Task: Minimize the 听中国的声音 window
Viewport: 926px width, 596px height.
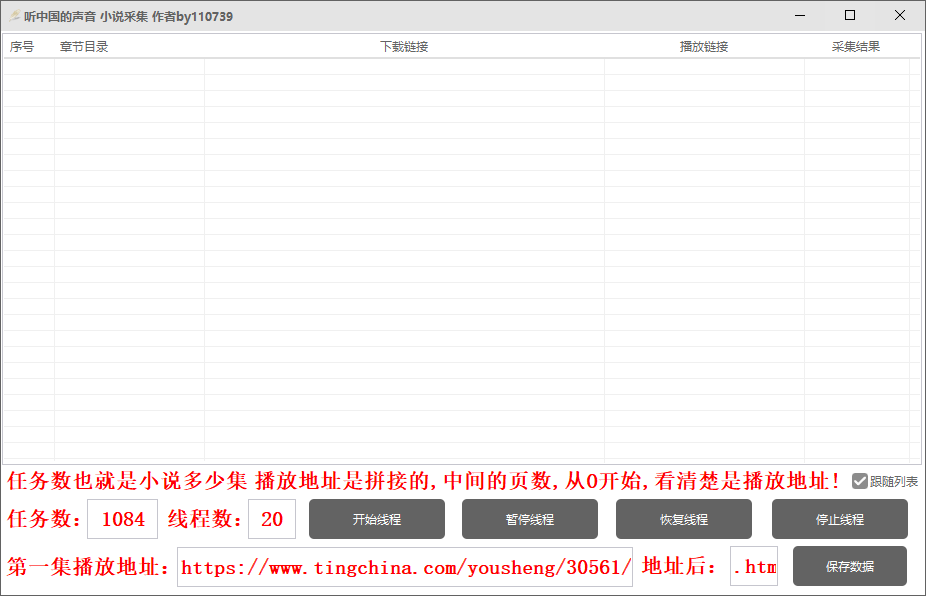Action: pos(798,15)
